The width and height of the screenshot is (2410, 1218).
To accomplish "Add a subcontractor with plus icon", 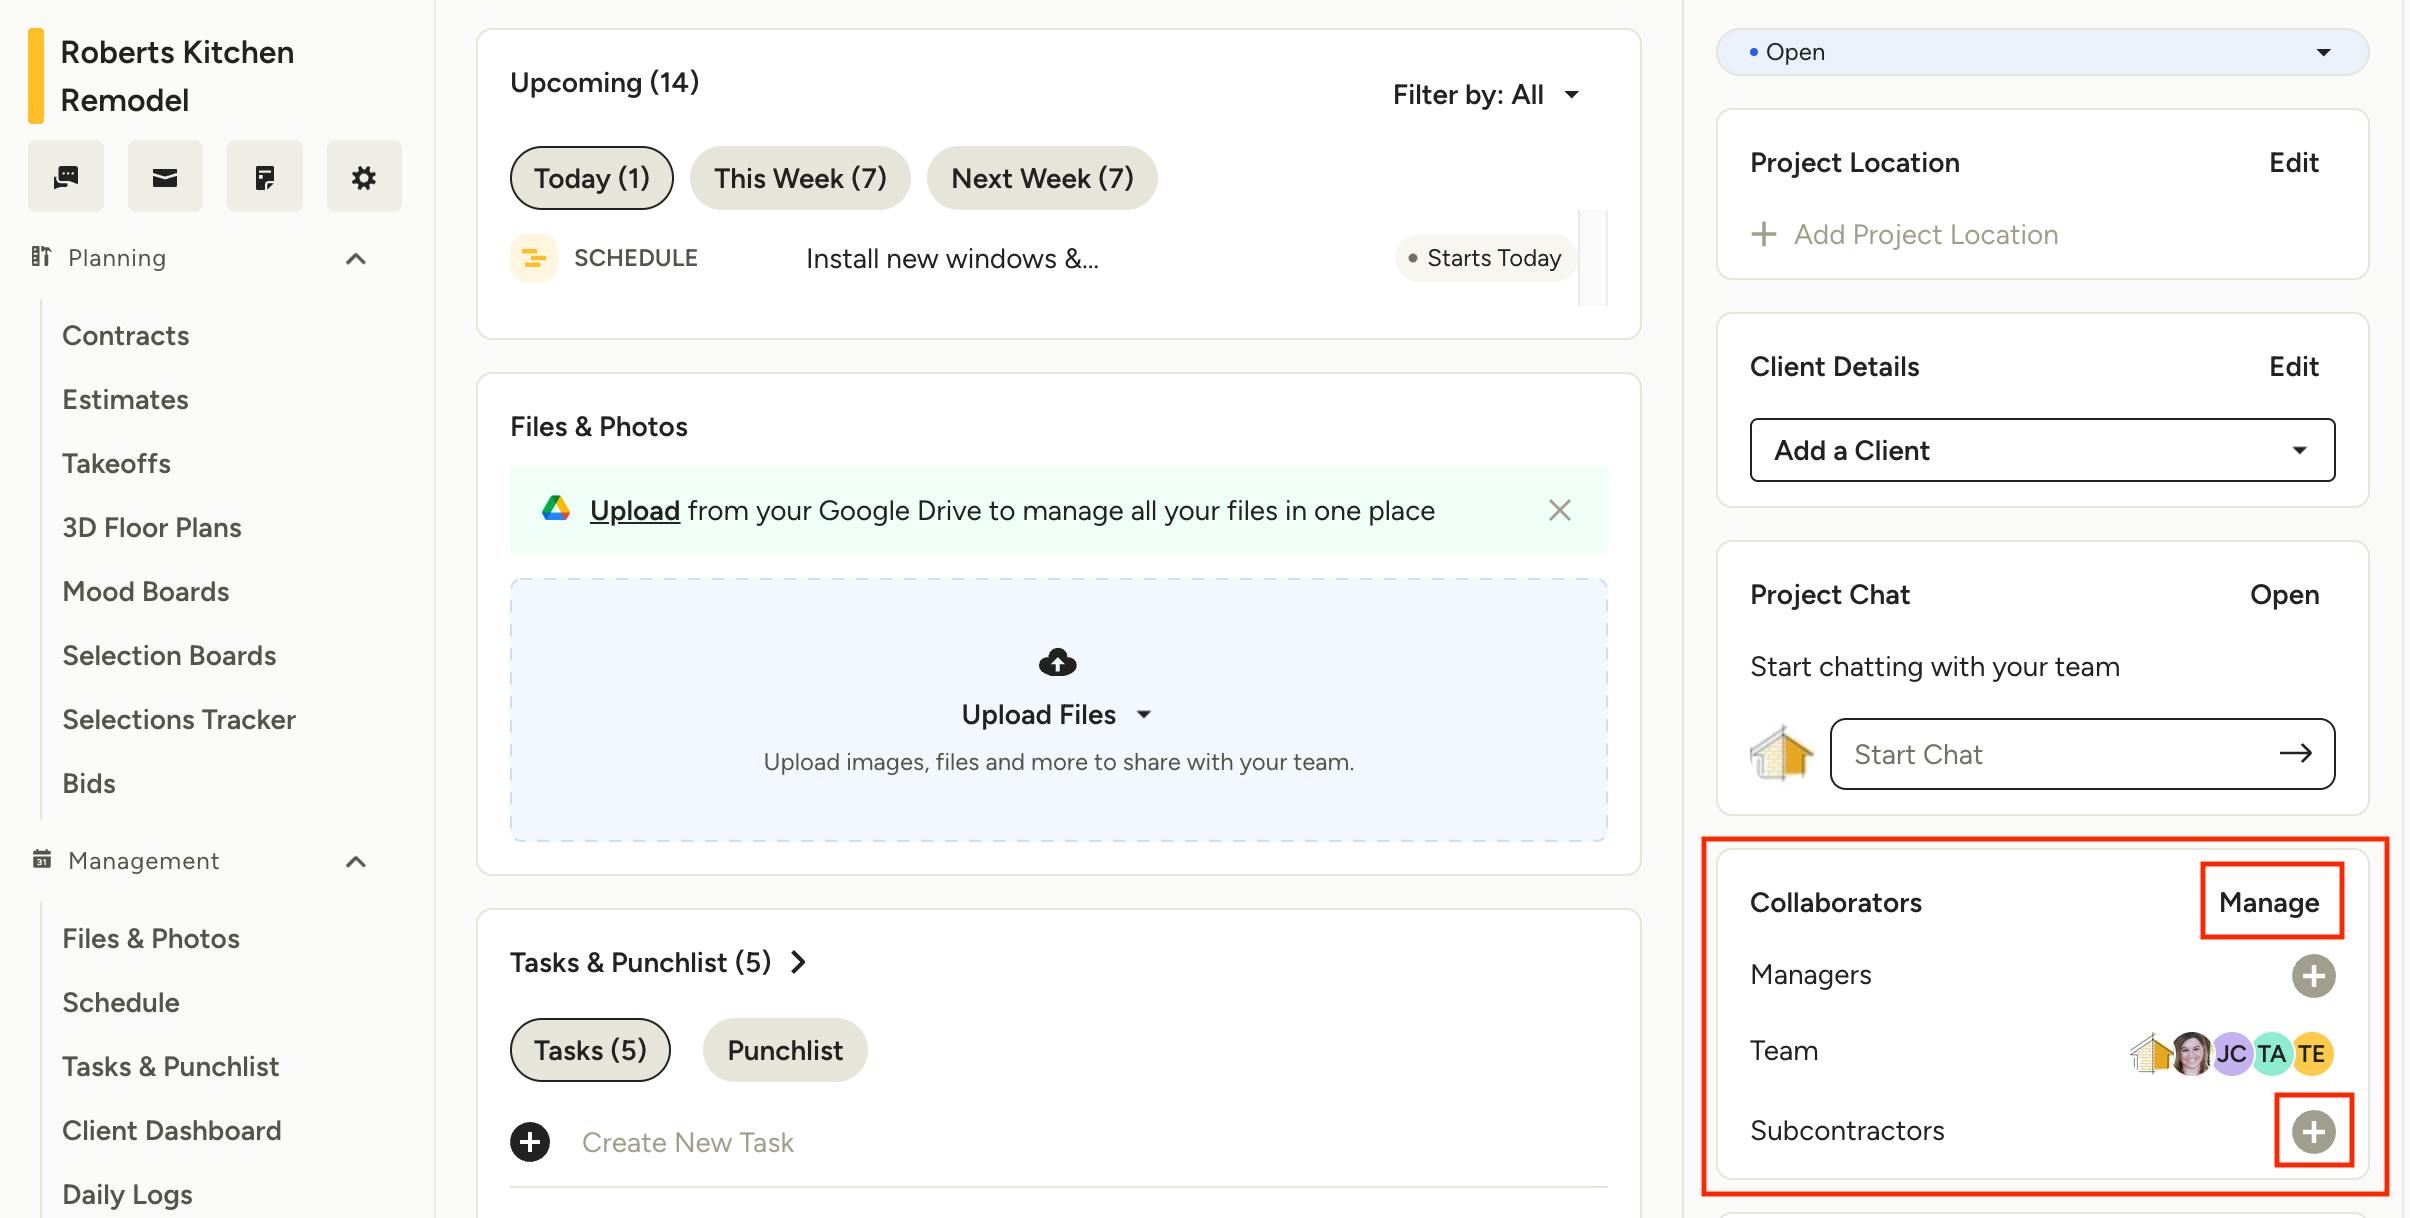I will [x=2313, y=1131].
